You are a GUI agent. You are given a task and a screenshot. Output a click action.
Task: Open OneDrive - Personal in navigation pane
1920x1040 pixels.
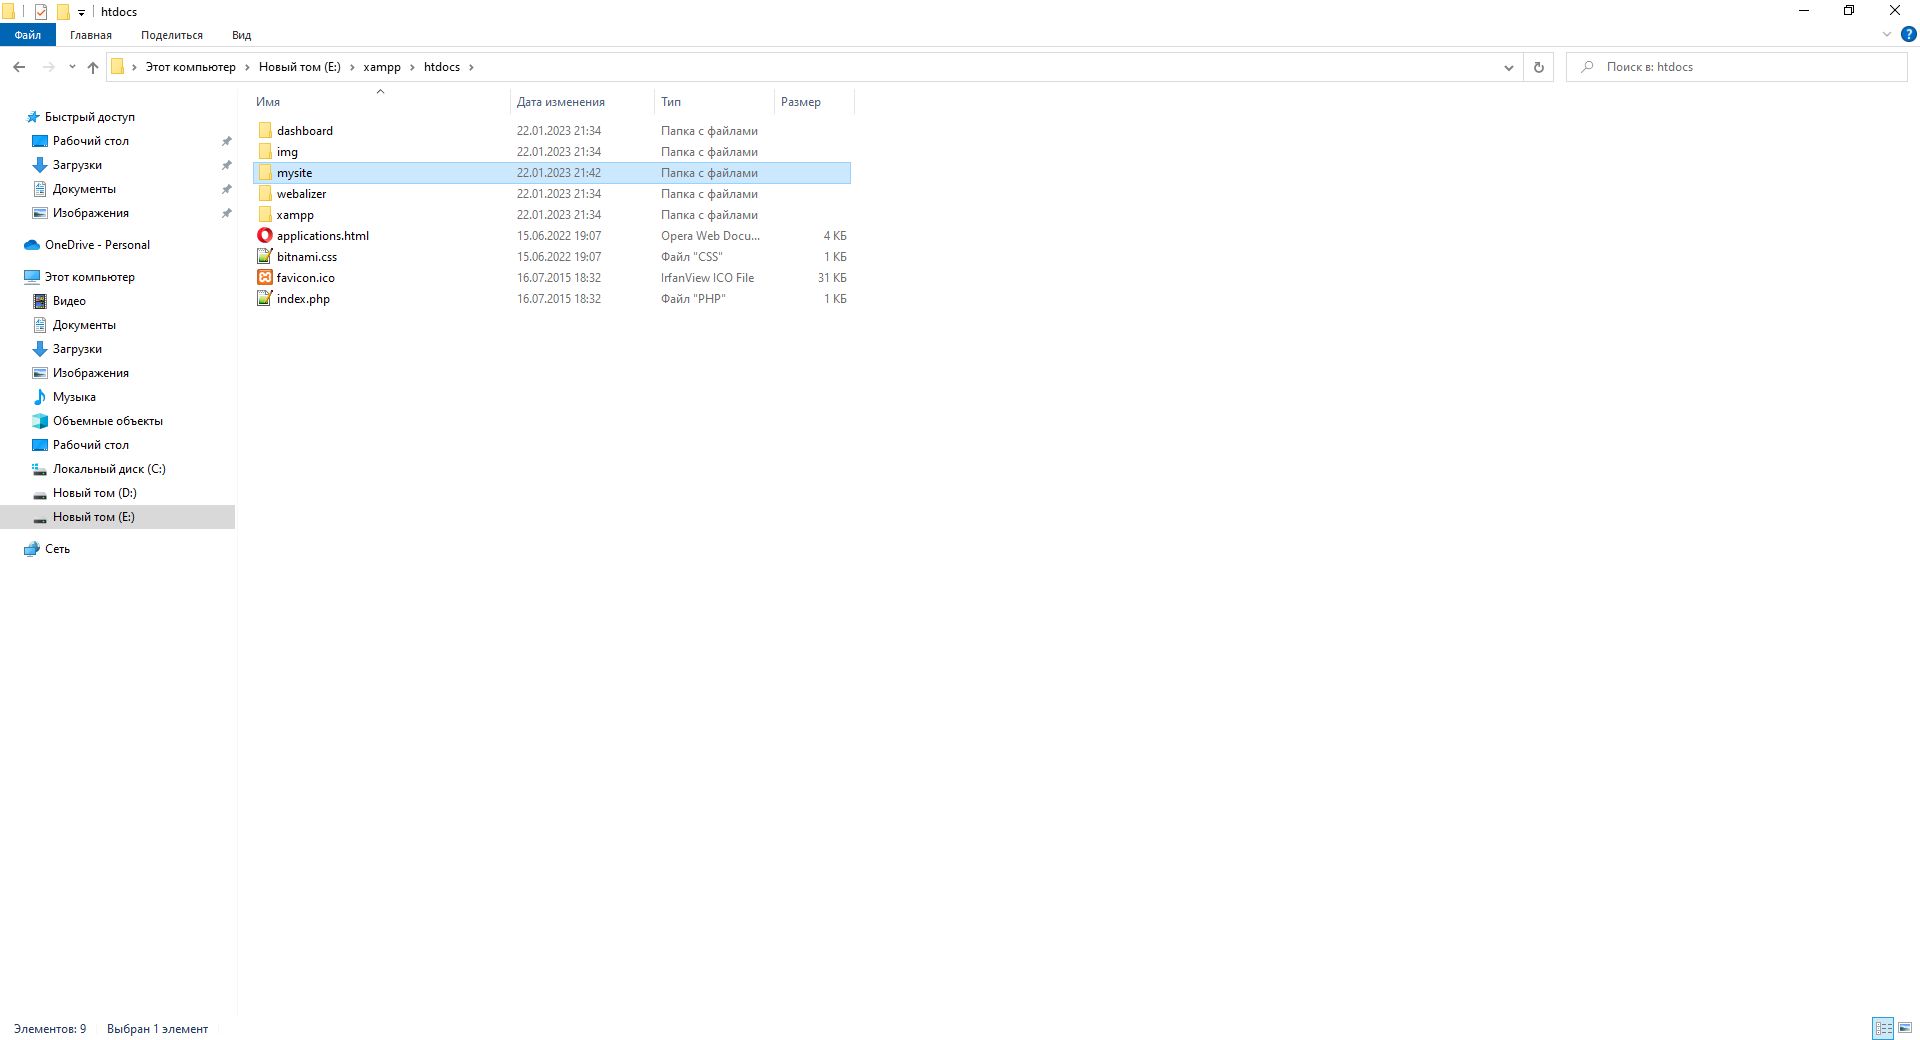[97, 245]
